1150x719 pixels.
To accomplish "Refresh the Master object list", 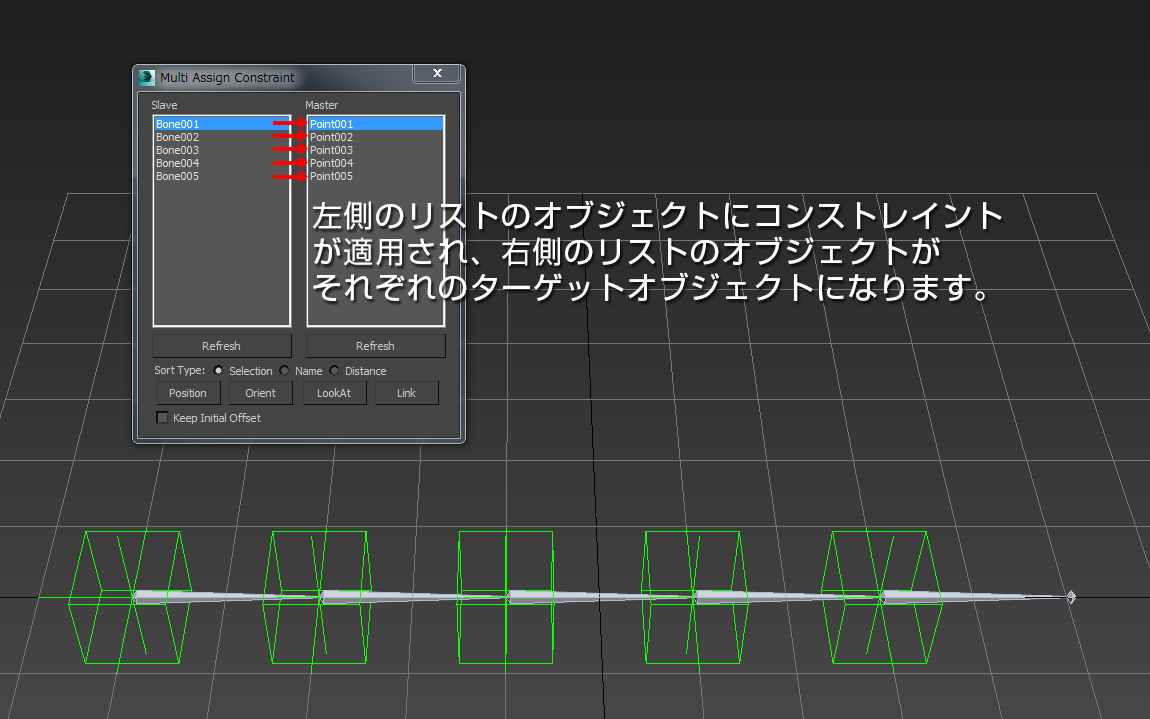I will click(375, 345).
